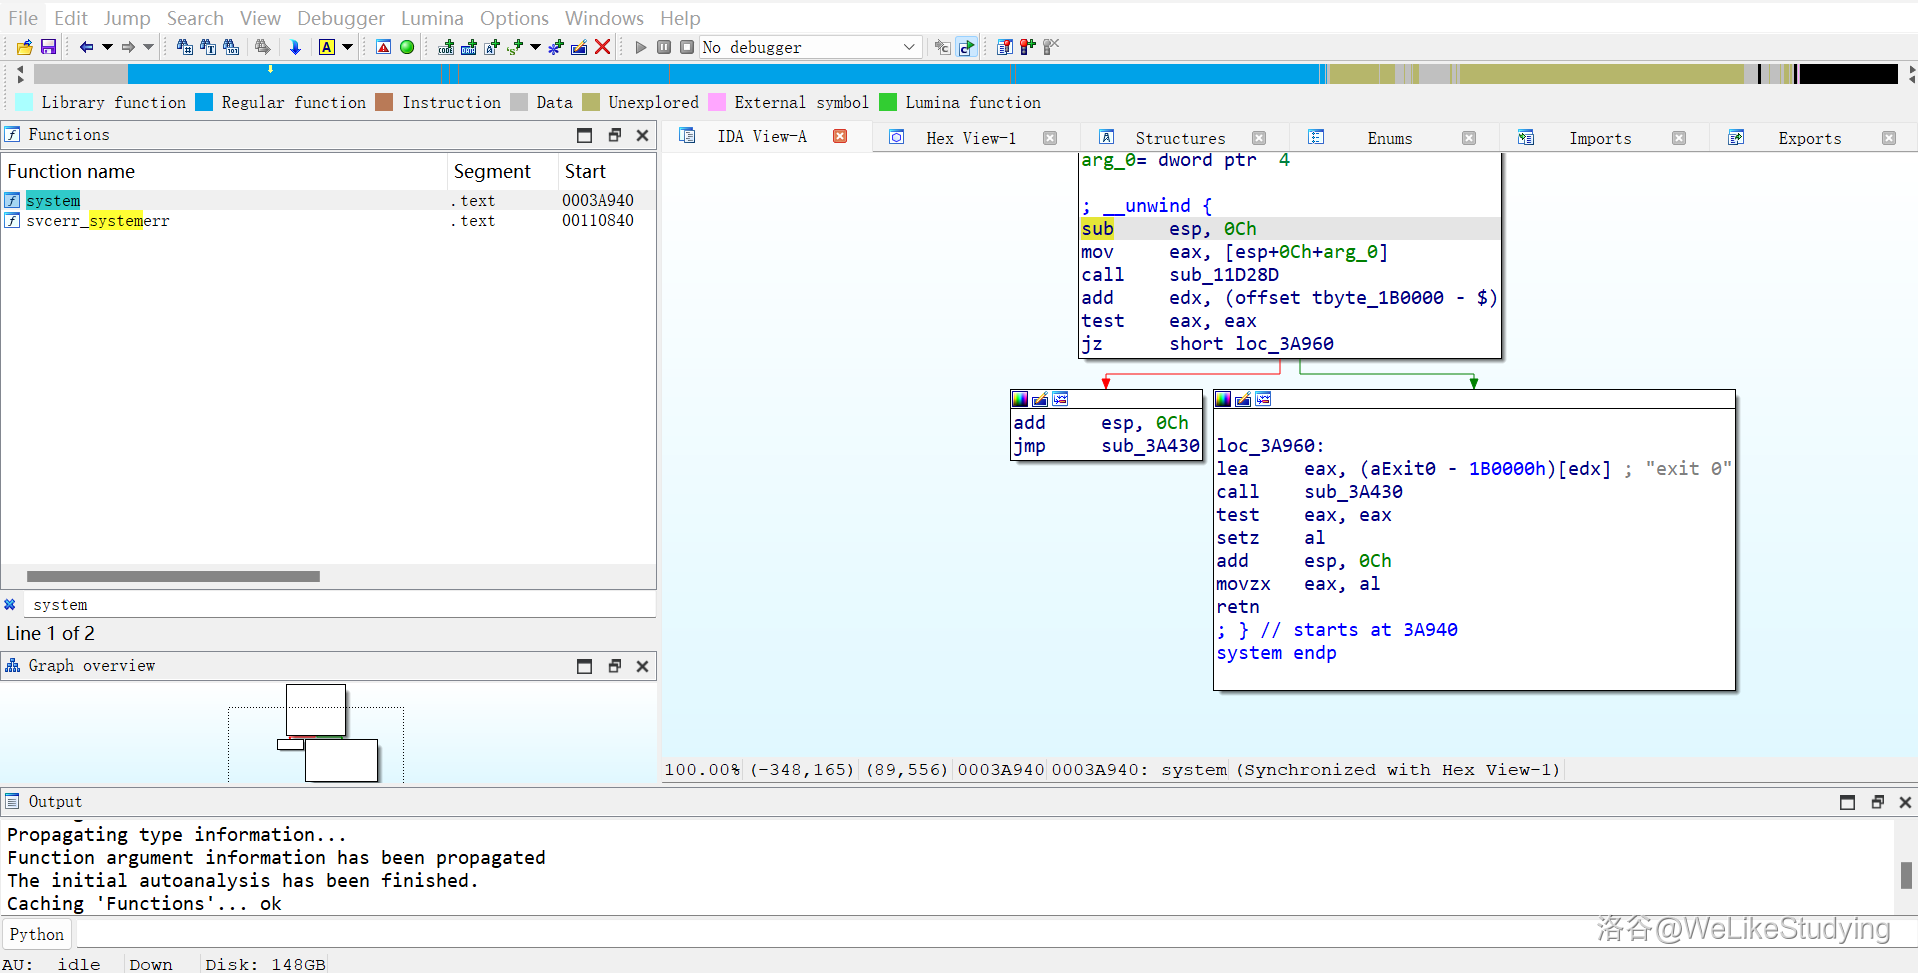
Task: Click the Save database icon
Action: [47, 47]
